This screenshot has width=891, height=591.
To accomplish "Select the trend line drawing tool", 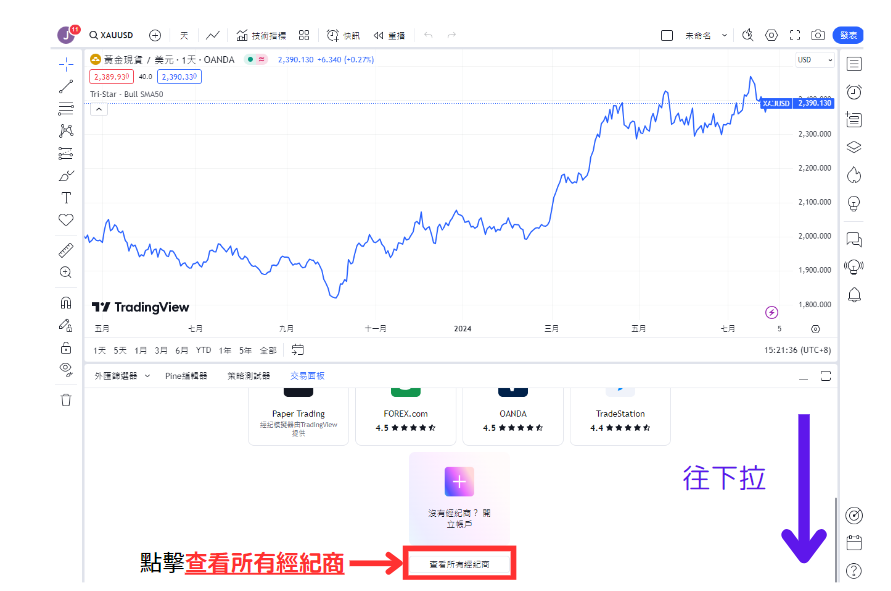I will pos(66,86).
